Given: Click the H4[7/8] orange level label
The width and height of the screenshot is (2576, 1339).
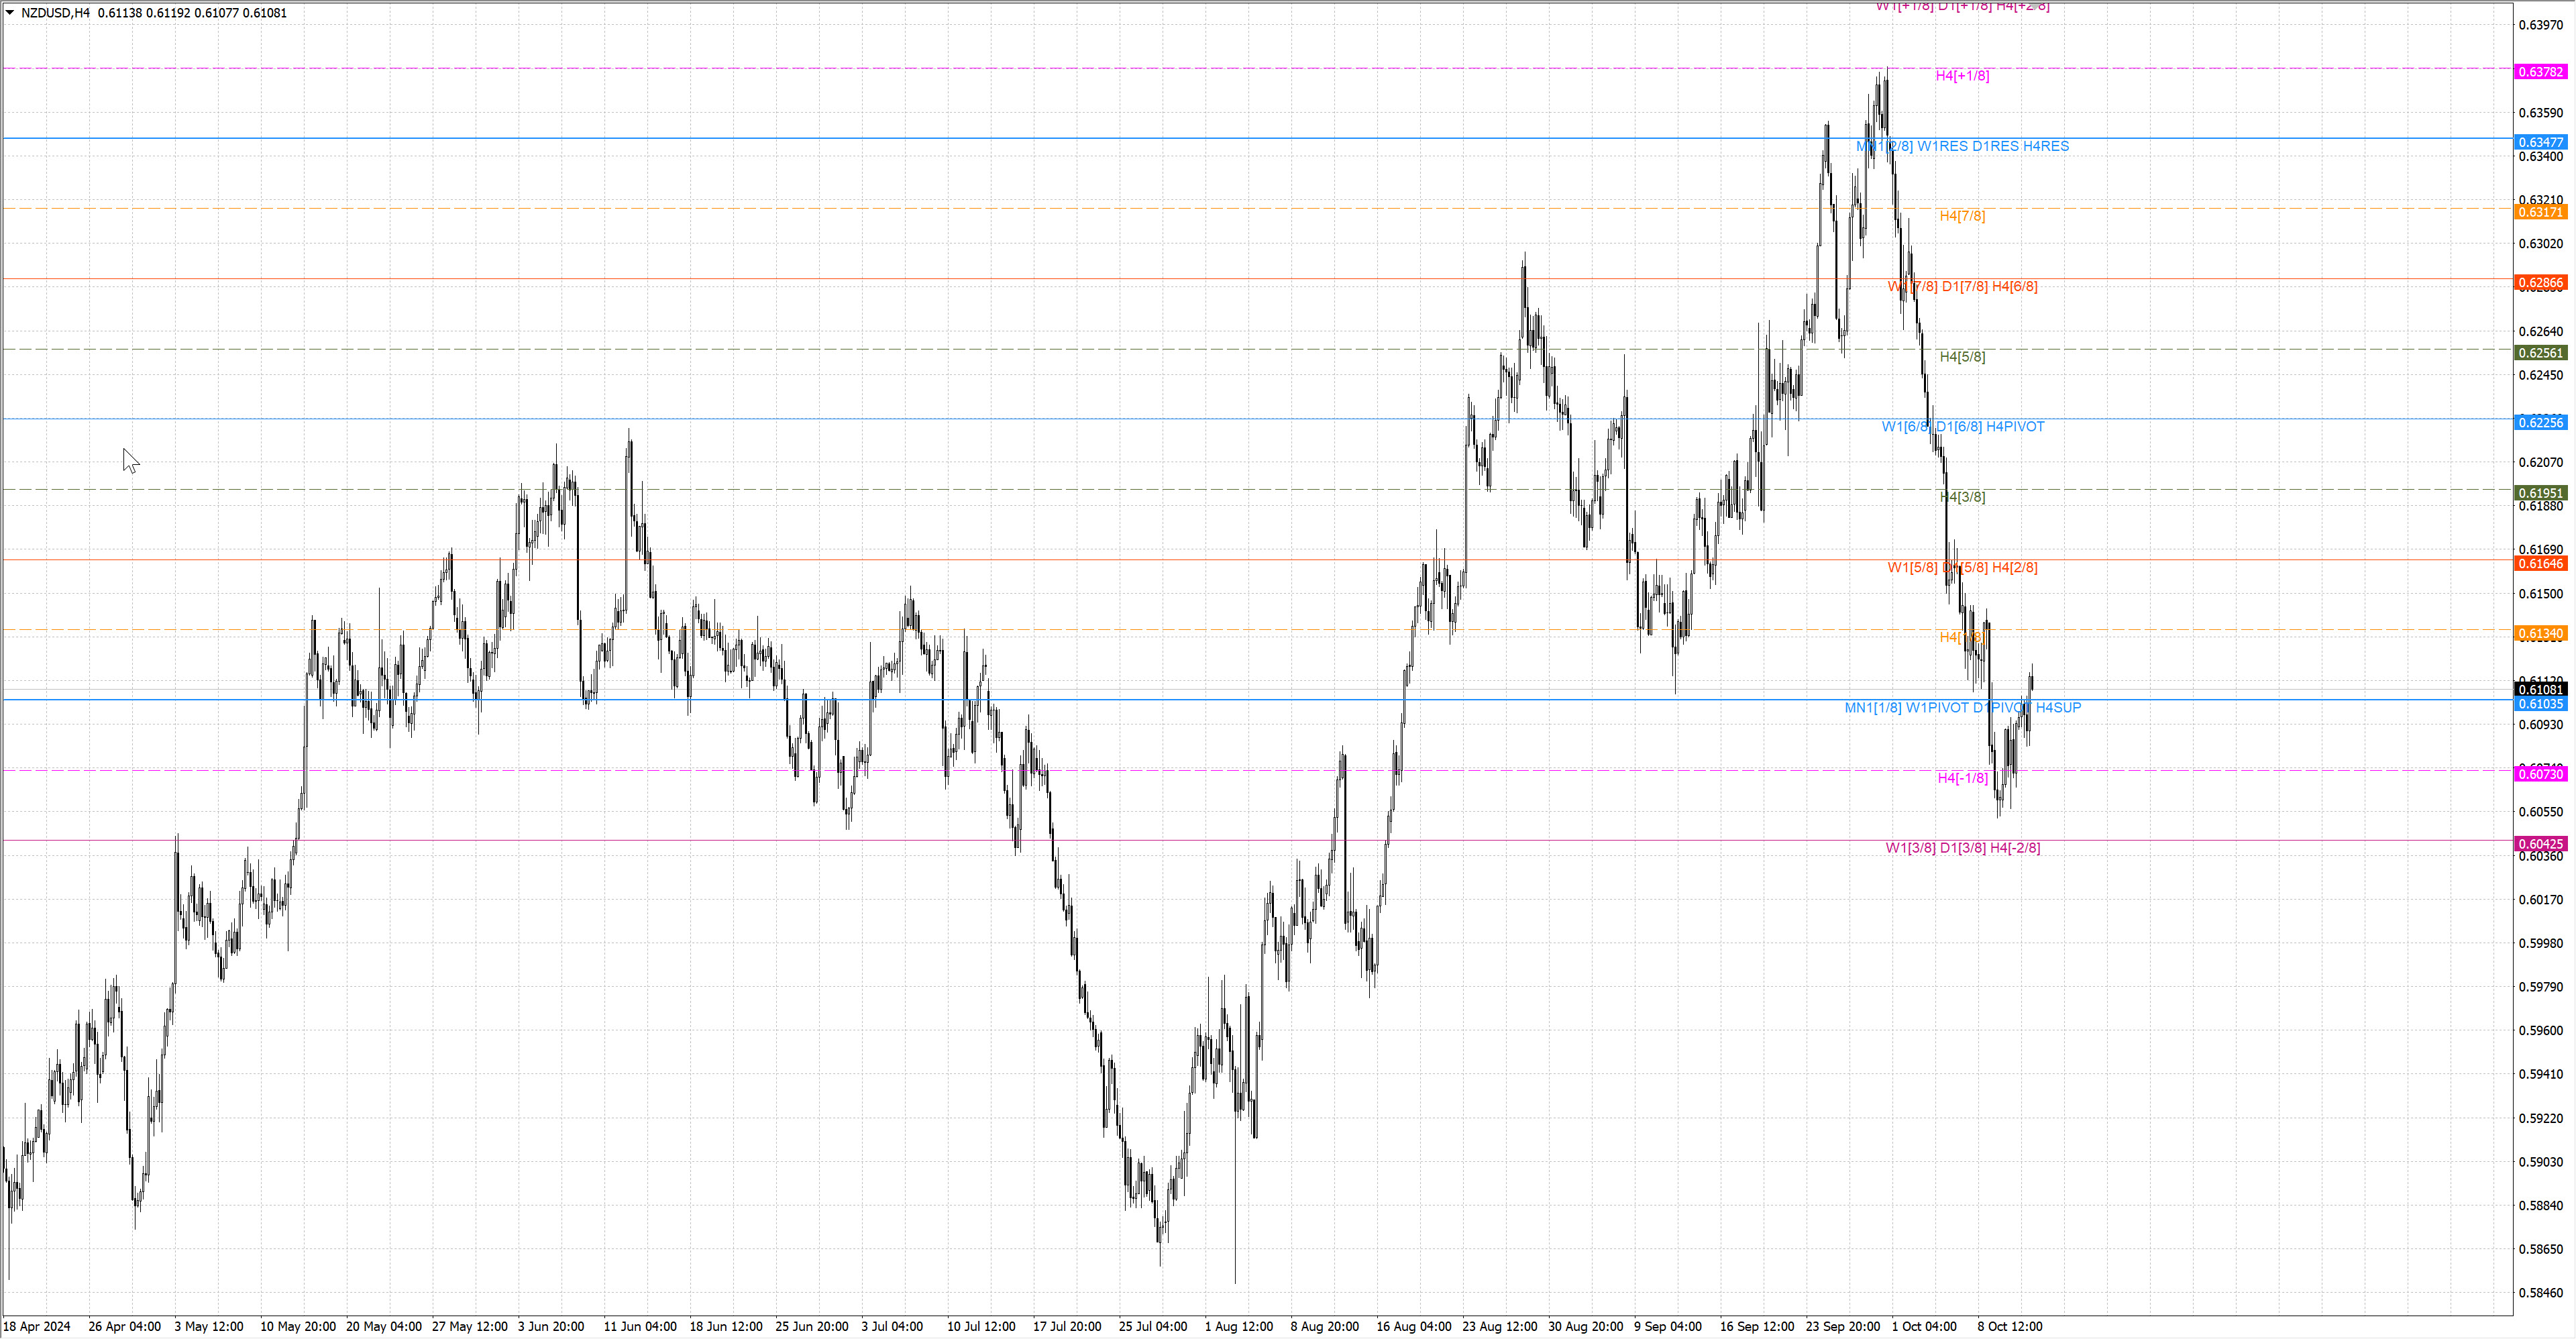Looking at the screenshot, I should [x=1962, y=216].
